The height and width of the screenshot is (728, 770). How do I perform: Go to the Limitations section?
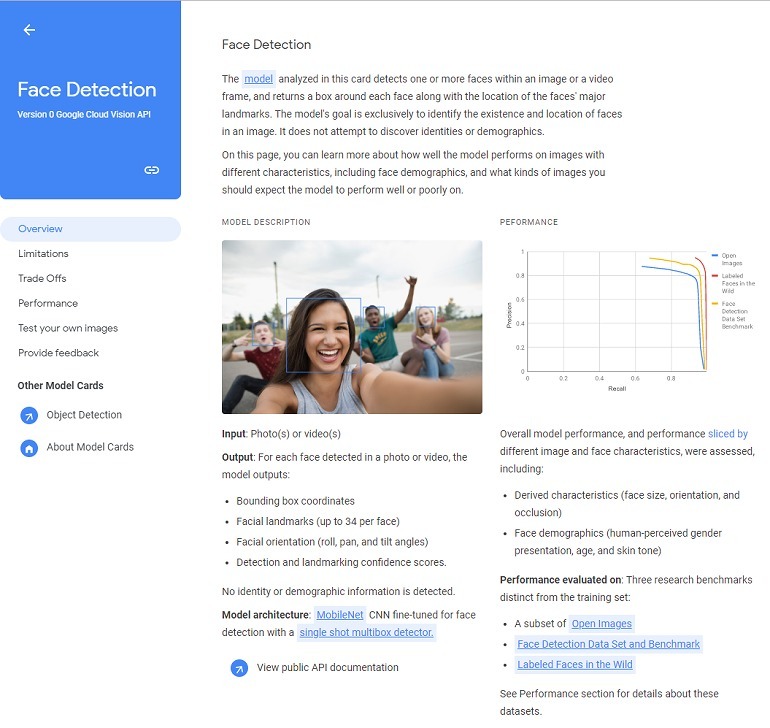[x=43, y=254]
